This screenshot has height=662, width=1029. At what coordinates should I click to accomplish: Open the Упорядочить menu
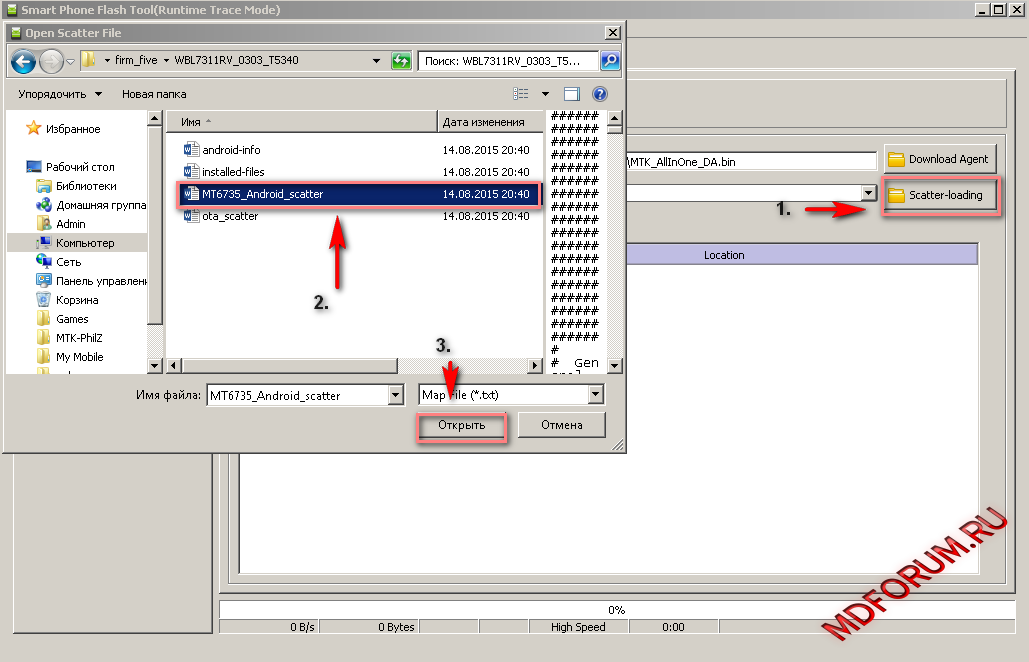[x=60, y=94]
